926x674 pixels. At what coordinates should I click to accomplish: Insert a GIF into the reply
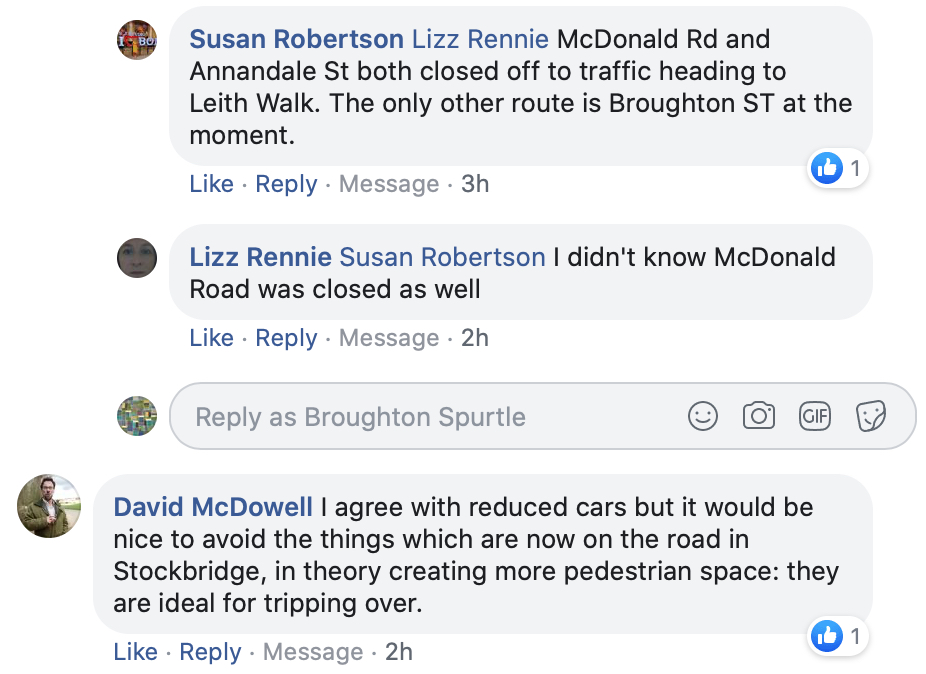[x=814, y=416]
